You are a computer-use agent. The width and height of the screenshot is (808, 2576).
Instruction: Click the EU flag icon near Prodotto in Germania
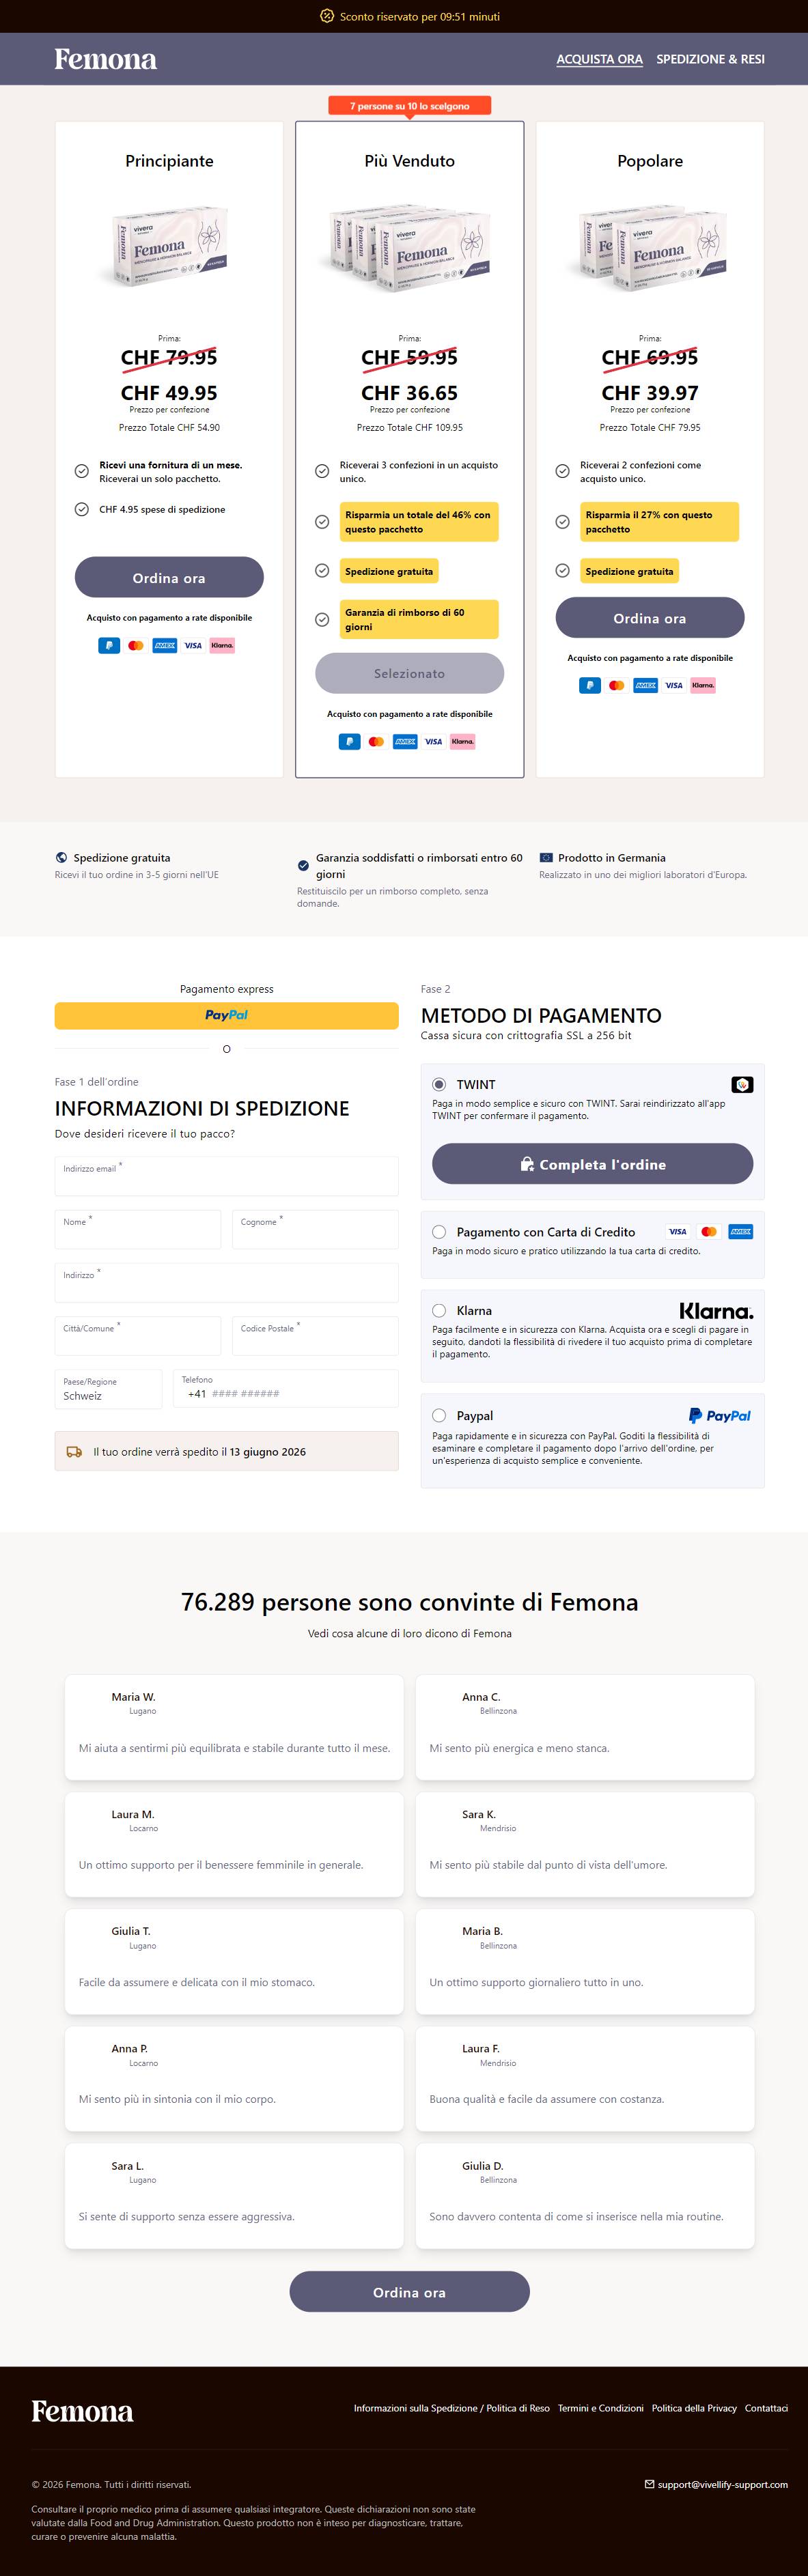tap(546, 858)
